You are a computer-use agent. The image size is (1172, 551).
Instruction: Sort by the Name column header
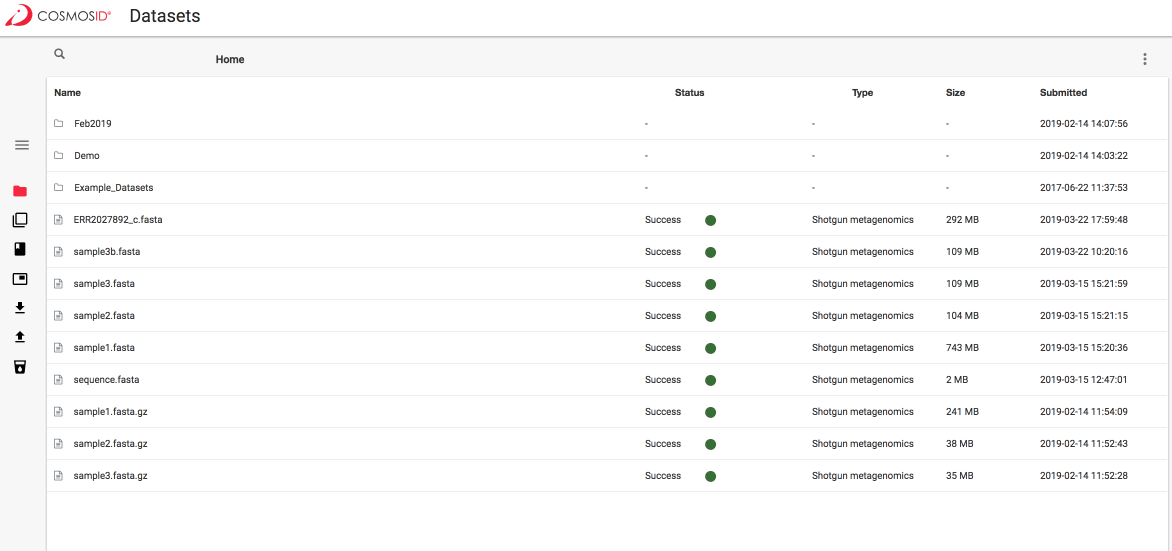point(67,93)
